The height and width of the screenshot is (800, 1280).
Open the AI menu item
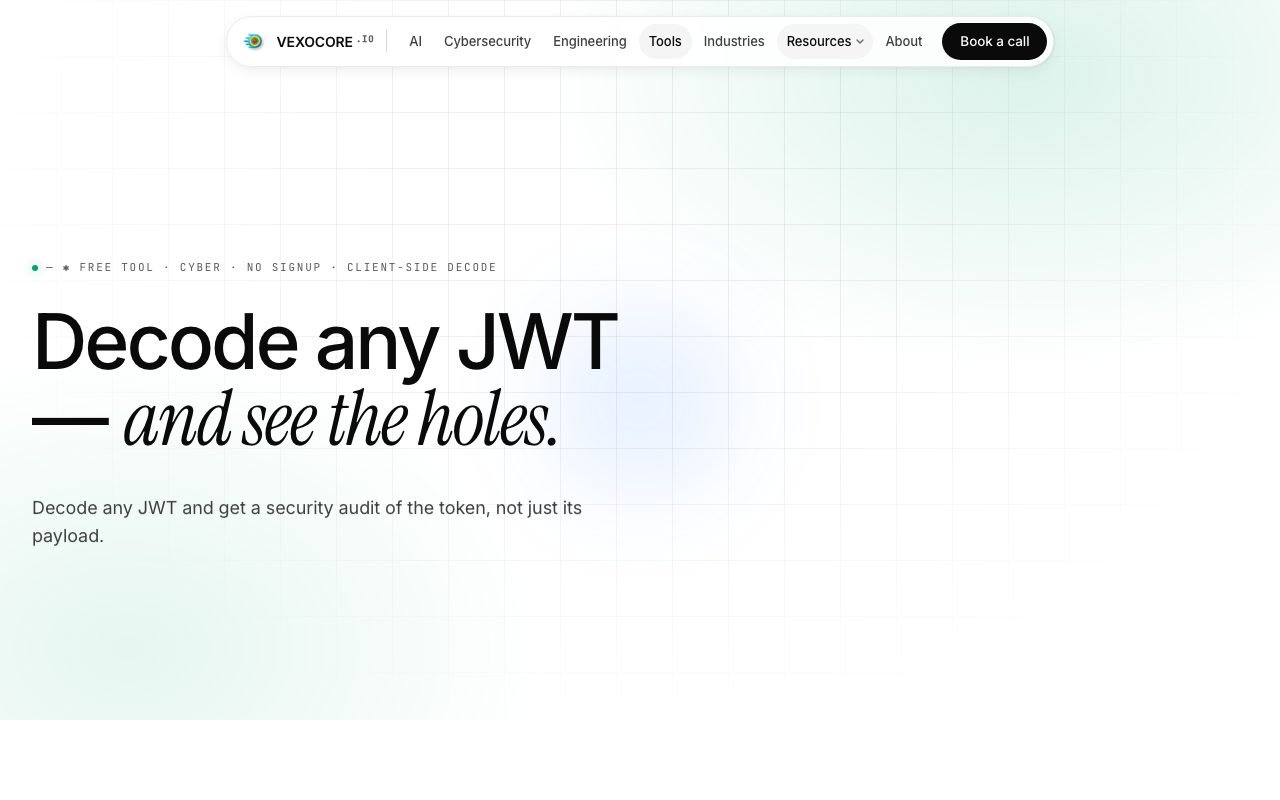415,41
